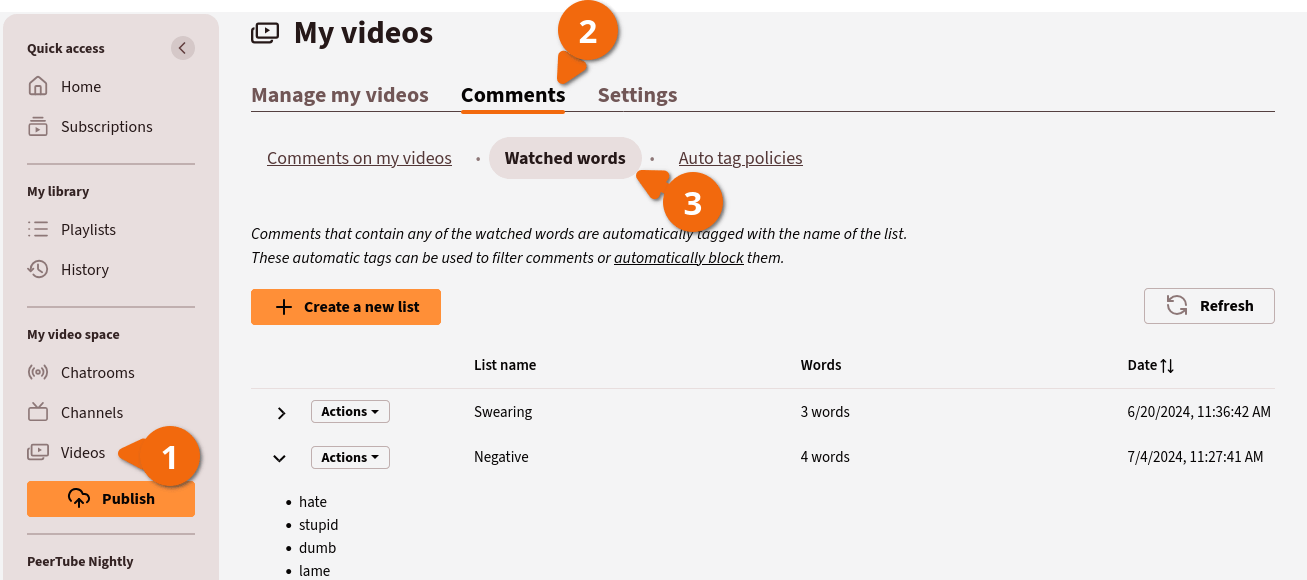Image resolution: width=1307 pixels, height=580 pixels.
Task: Open the Auto tag policies link
Action: tap(741, 158)
